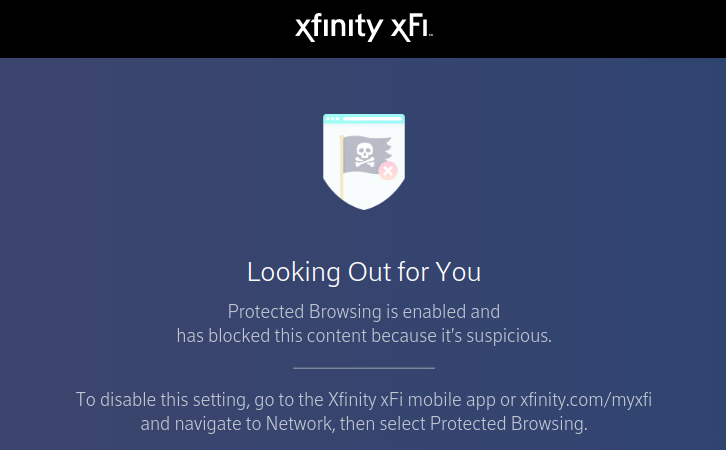Click the red X badge on flag
726x450 pixels.
click(x=388, y=171)
